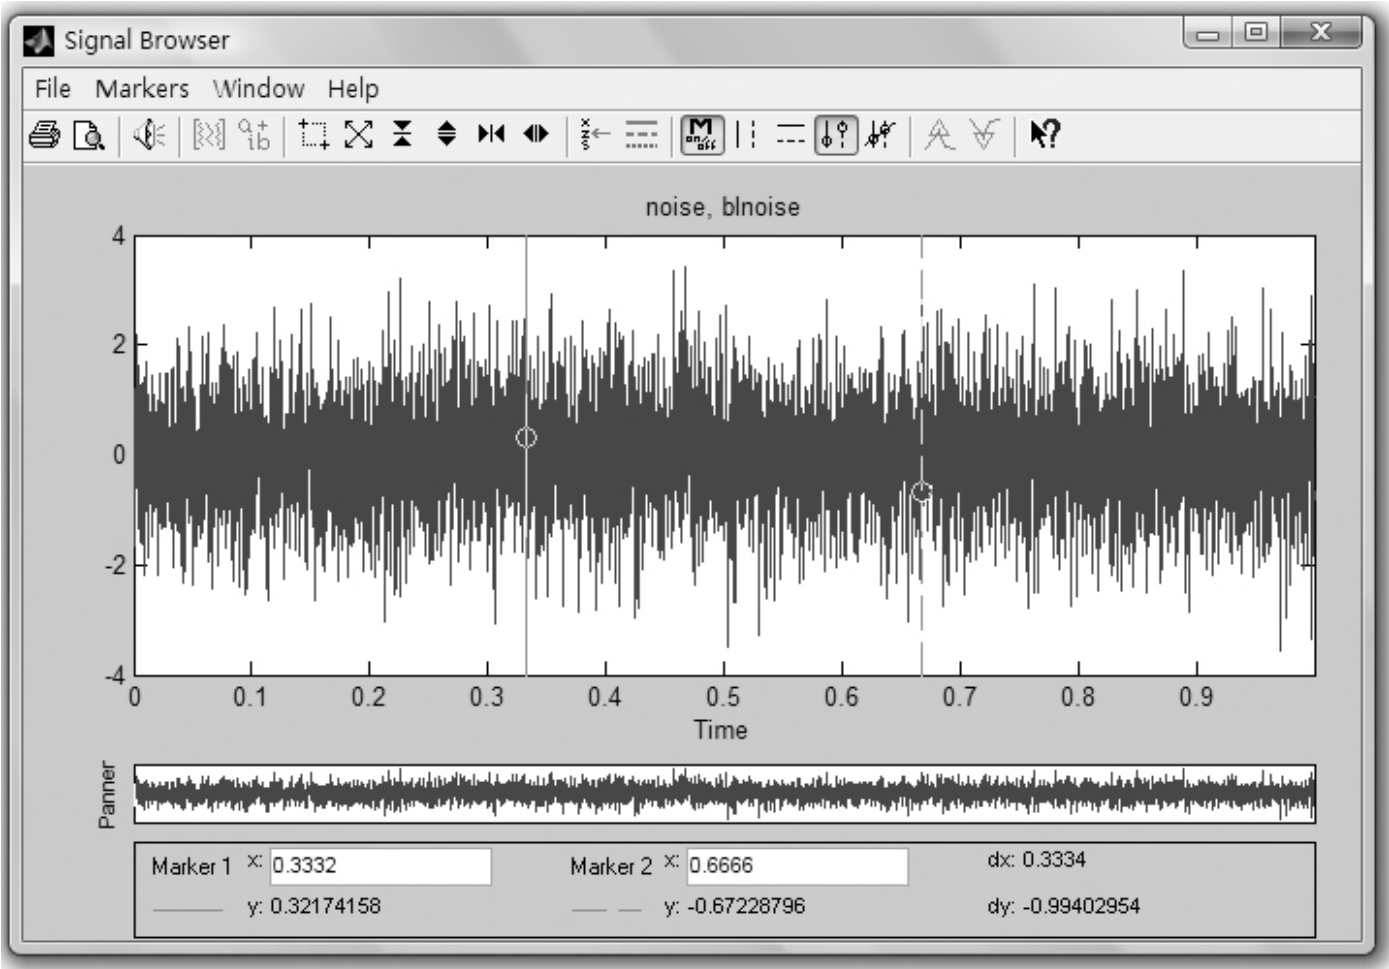
Task: Zoom out on the X axis
Action: coord(536,134)
